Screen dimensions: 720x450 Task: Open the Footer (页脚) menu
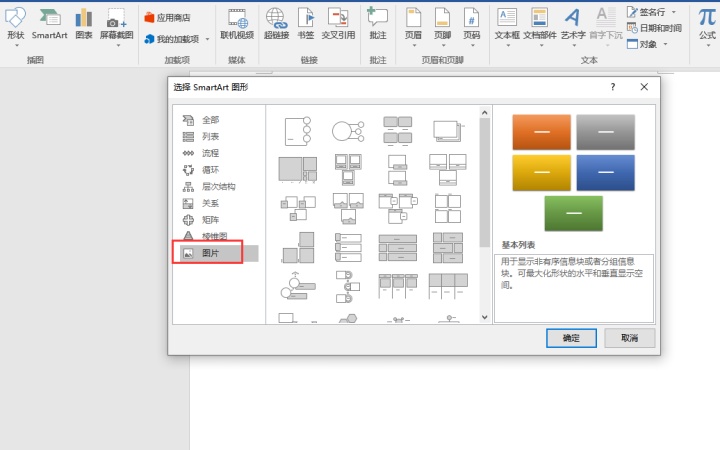coord(443,25)
